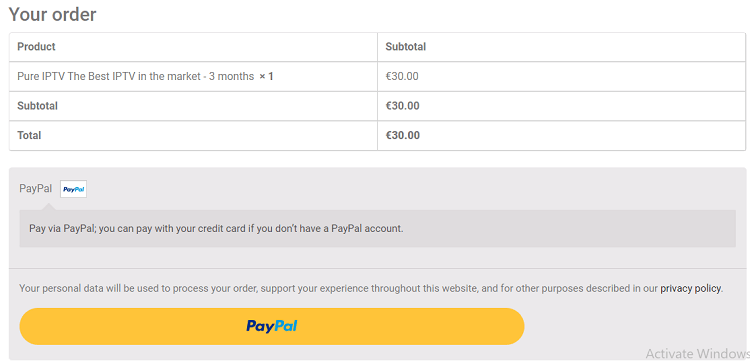Click the yellow PayPal checkout button
The width and height of the screenshot is (750, 363).
click(272, 326)
